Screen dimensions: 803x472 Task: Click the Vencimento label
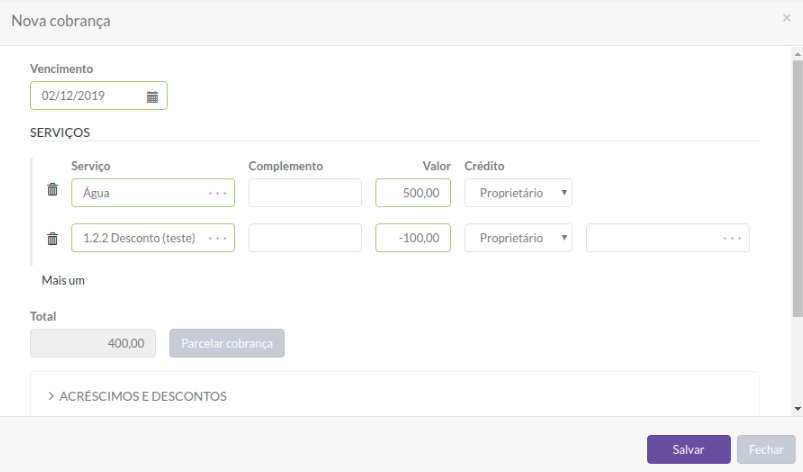61,69
